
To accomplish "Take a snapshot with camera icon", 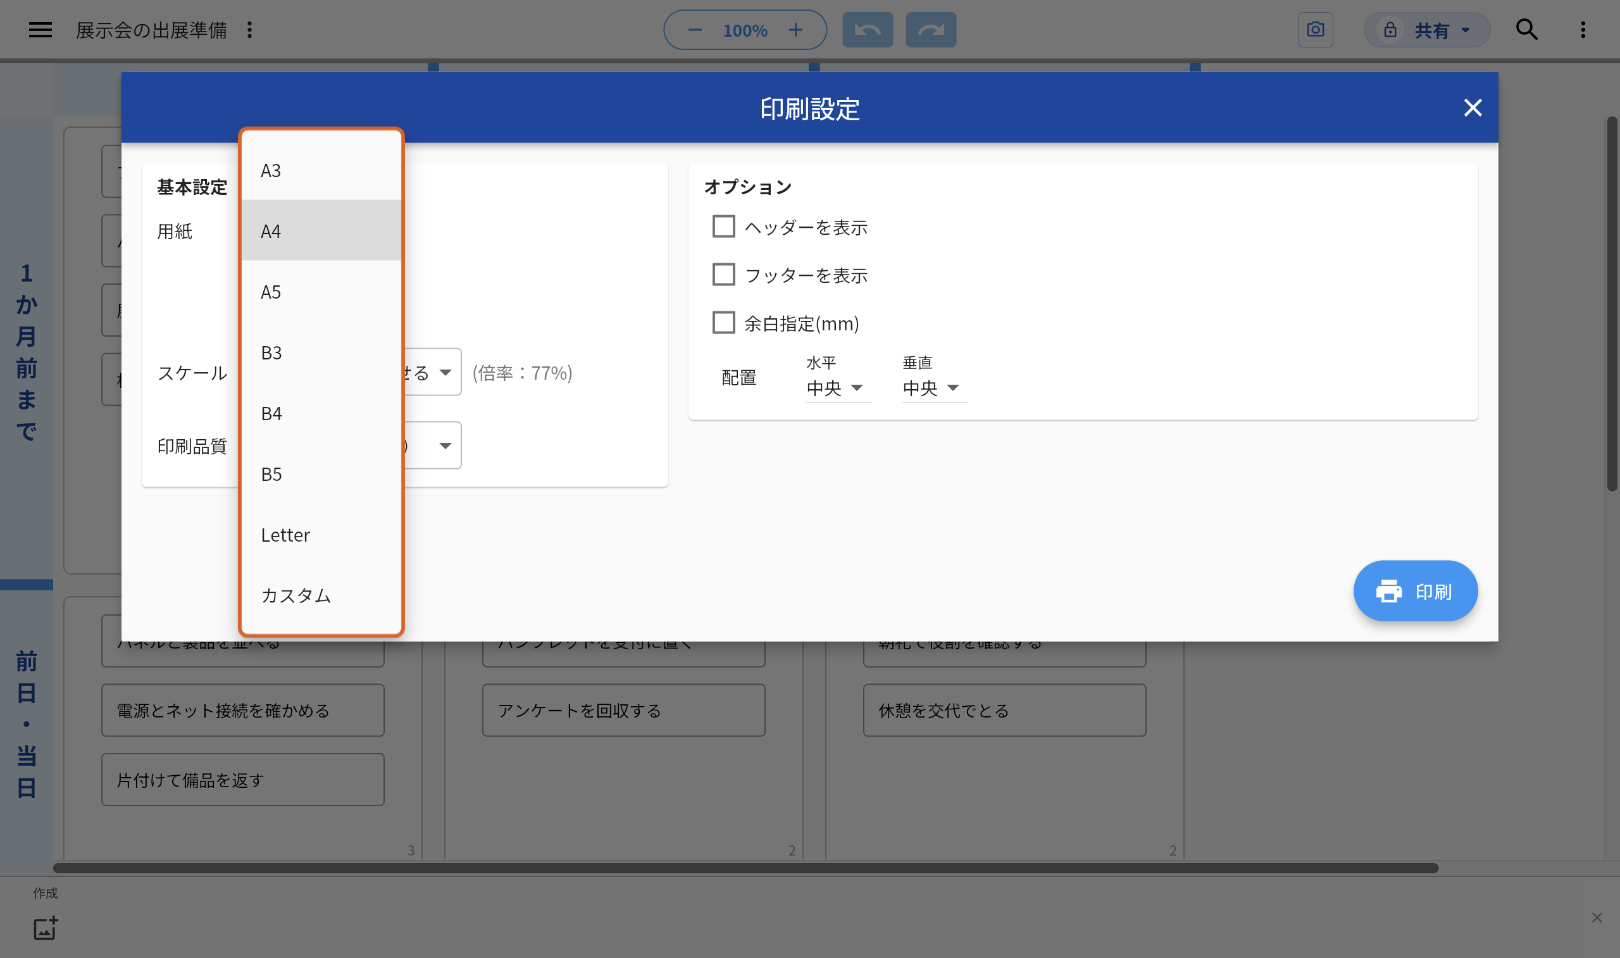I will click(1316, 30).
